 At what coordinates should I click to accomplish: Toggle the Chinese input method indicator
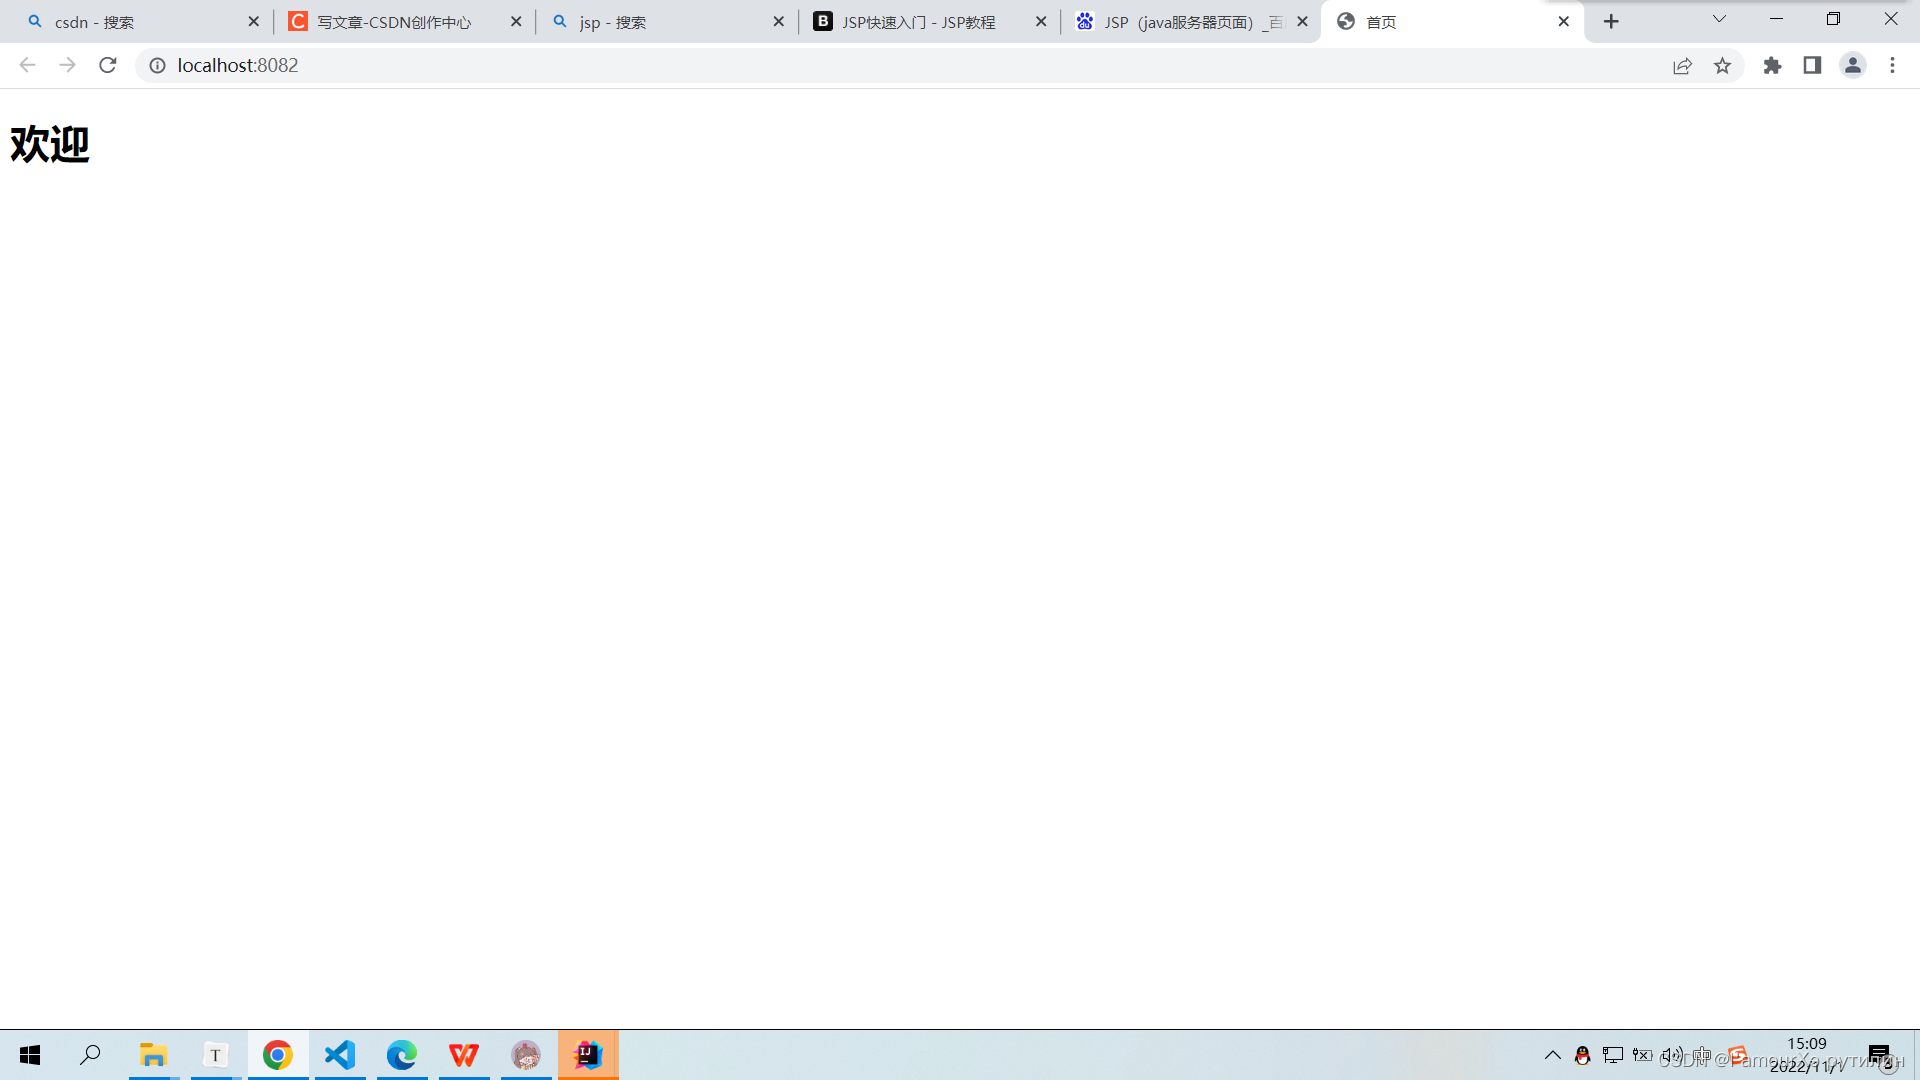pyautogui.click(x=1702, y=1055)
